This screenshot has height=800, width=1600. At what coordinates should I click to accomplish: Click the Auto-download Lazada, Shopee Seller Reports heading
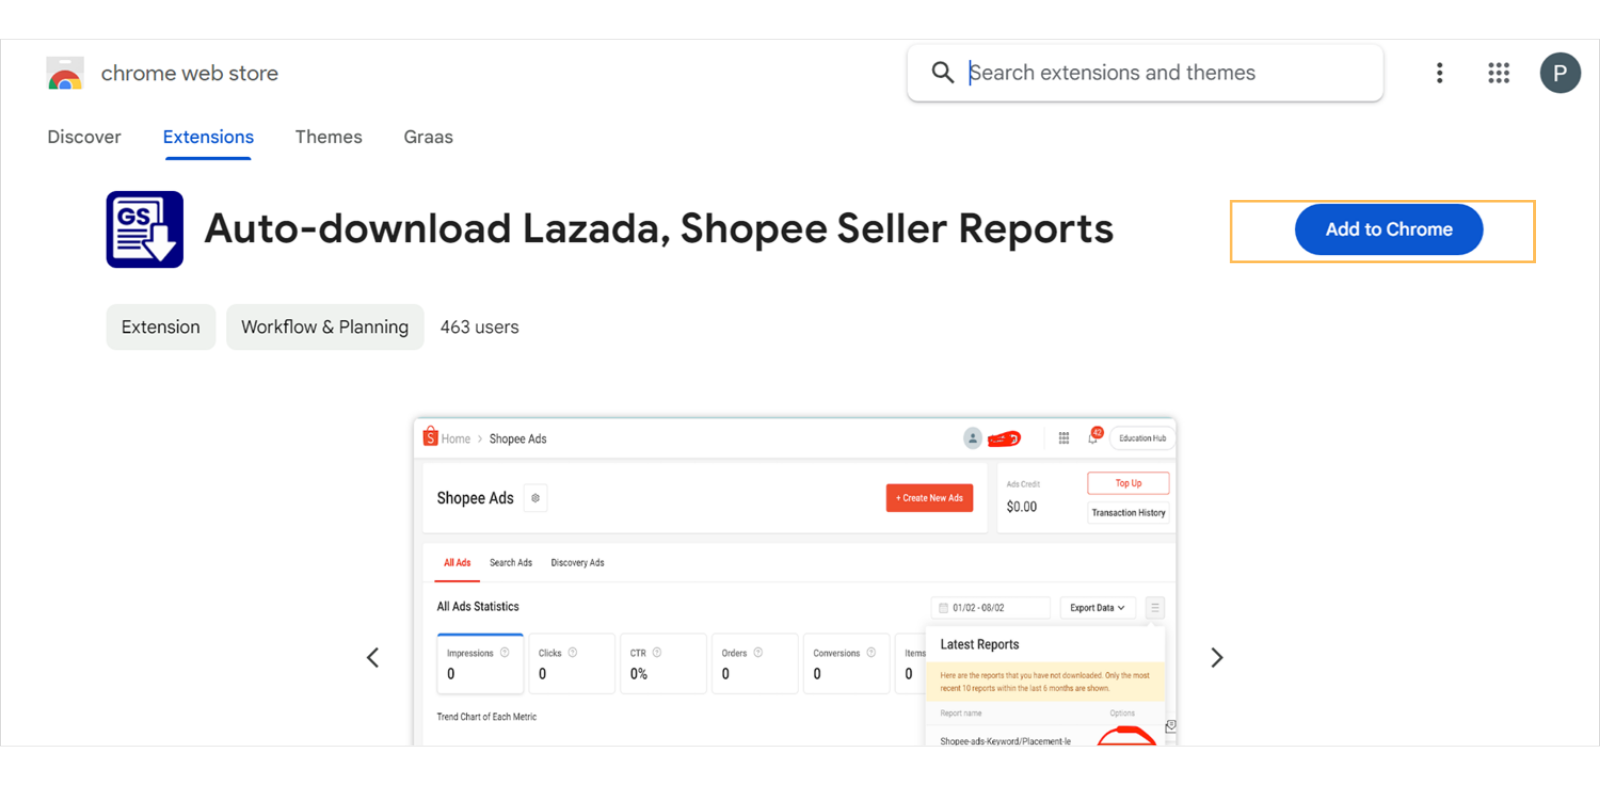(x=658, y=229)
